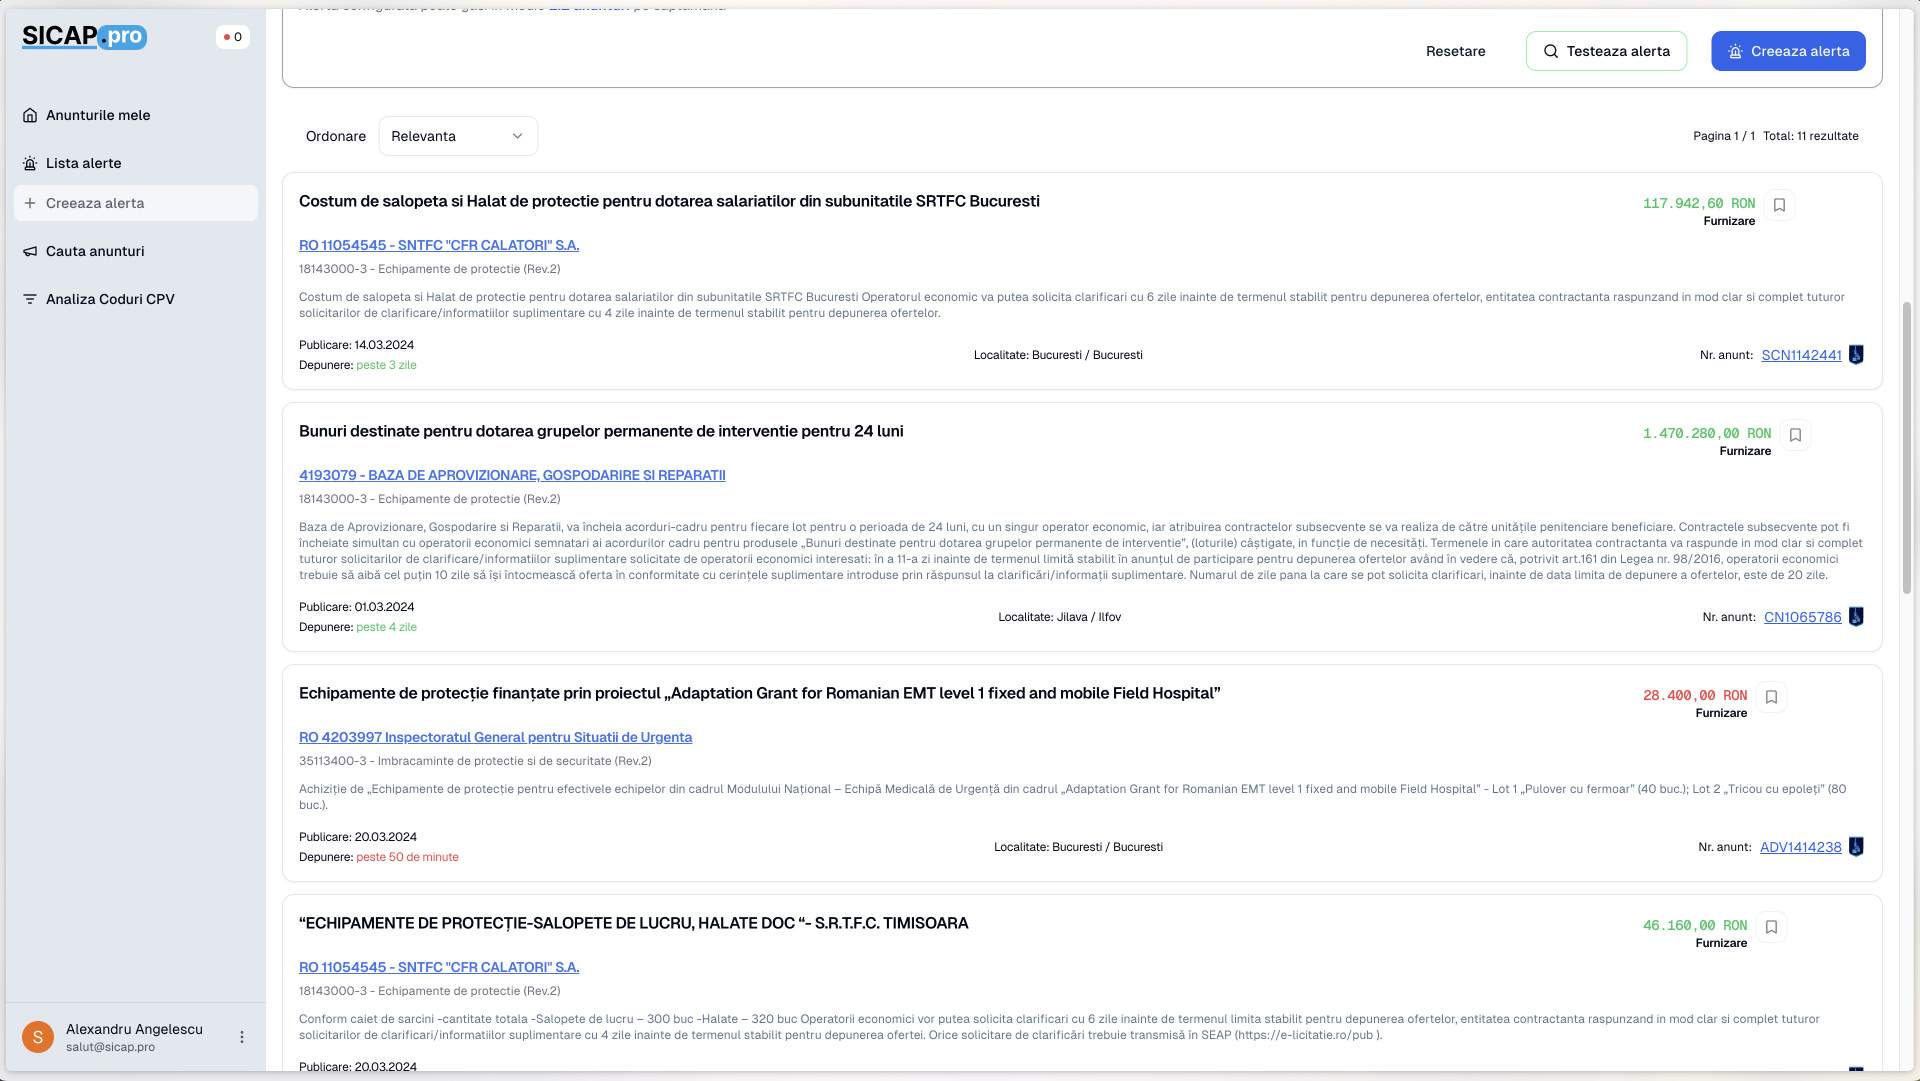Image resolution: width=1920 pixels, height=1081 pixels.
Task: Click the peste 50 de minute deadline
Action: [407, 857]
